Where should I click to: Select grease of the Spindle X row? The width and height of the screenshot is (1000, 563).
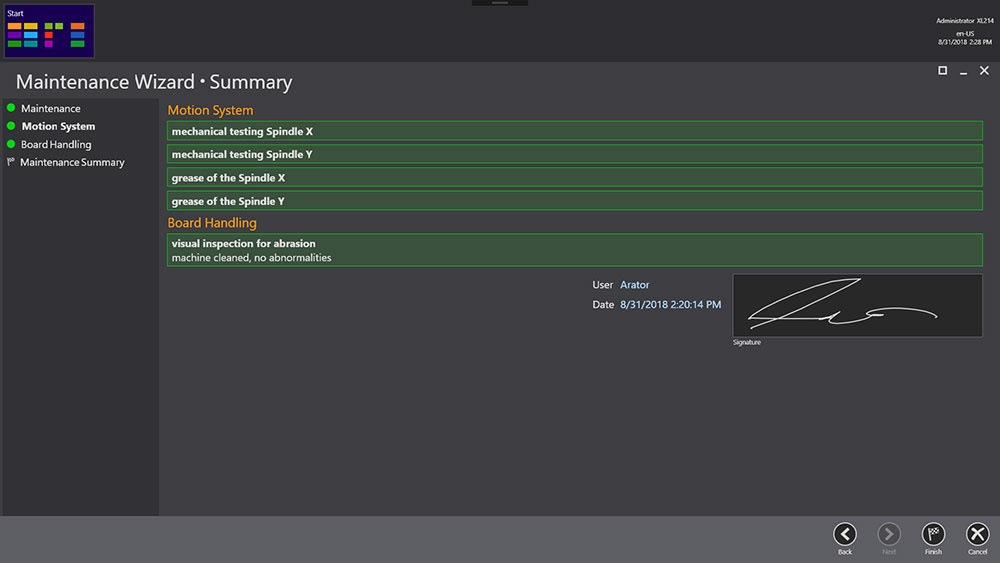click(x=574, y=178)
